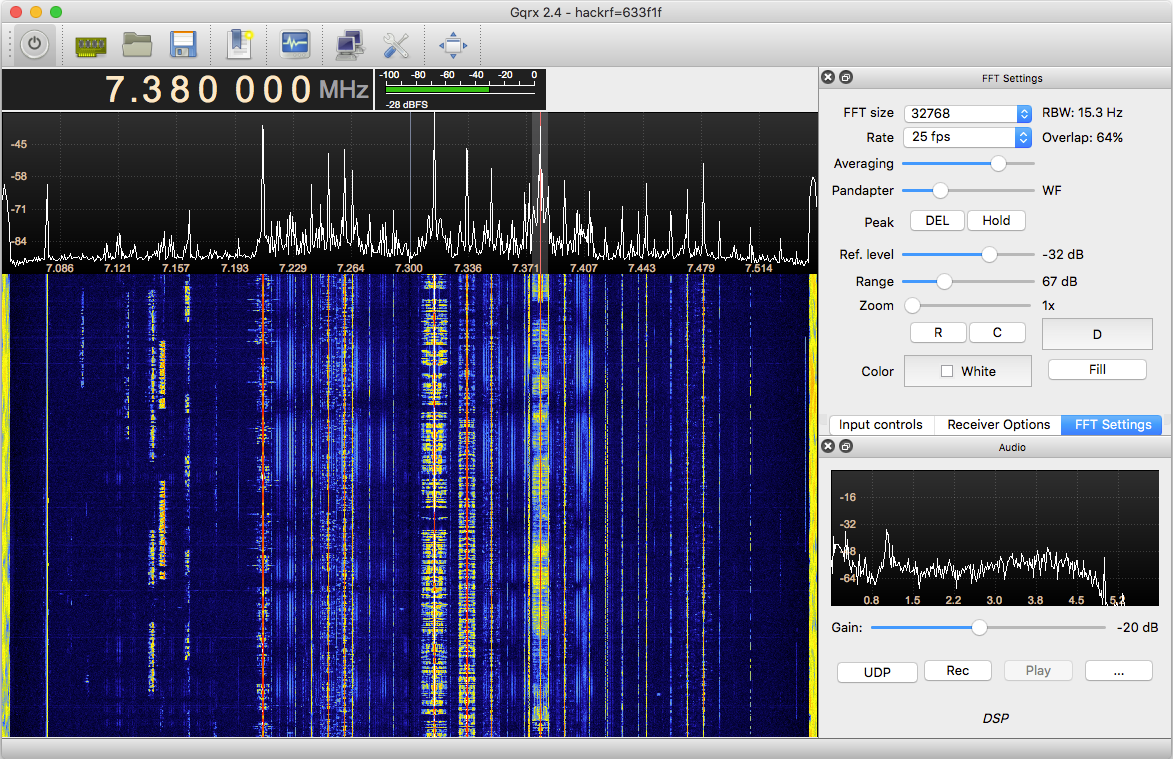Image resolution: width=1173 pixels, height=759 pixels.
Task: Toggle full screen with the arrows icon
Action: 453,44
